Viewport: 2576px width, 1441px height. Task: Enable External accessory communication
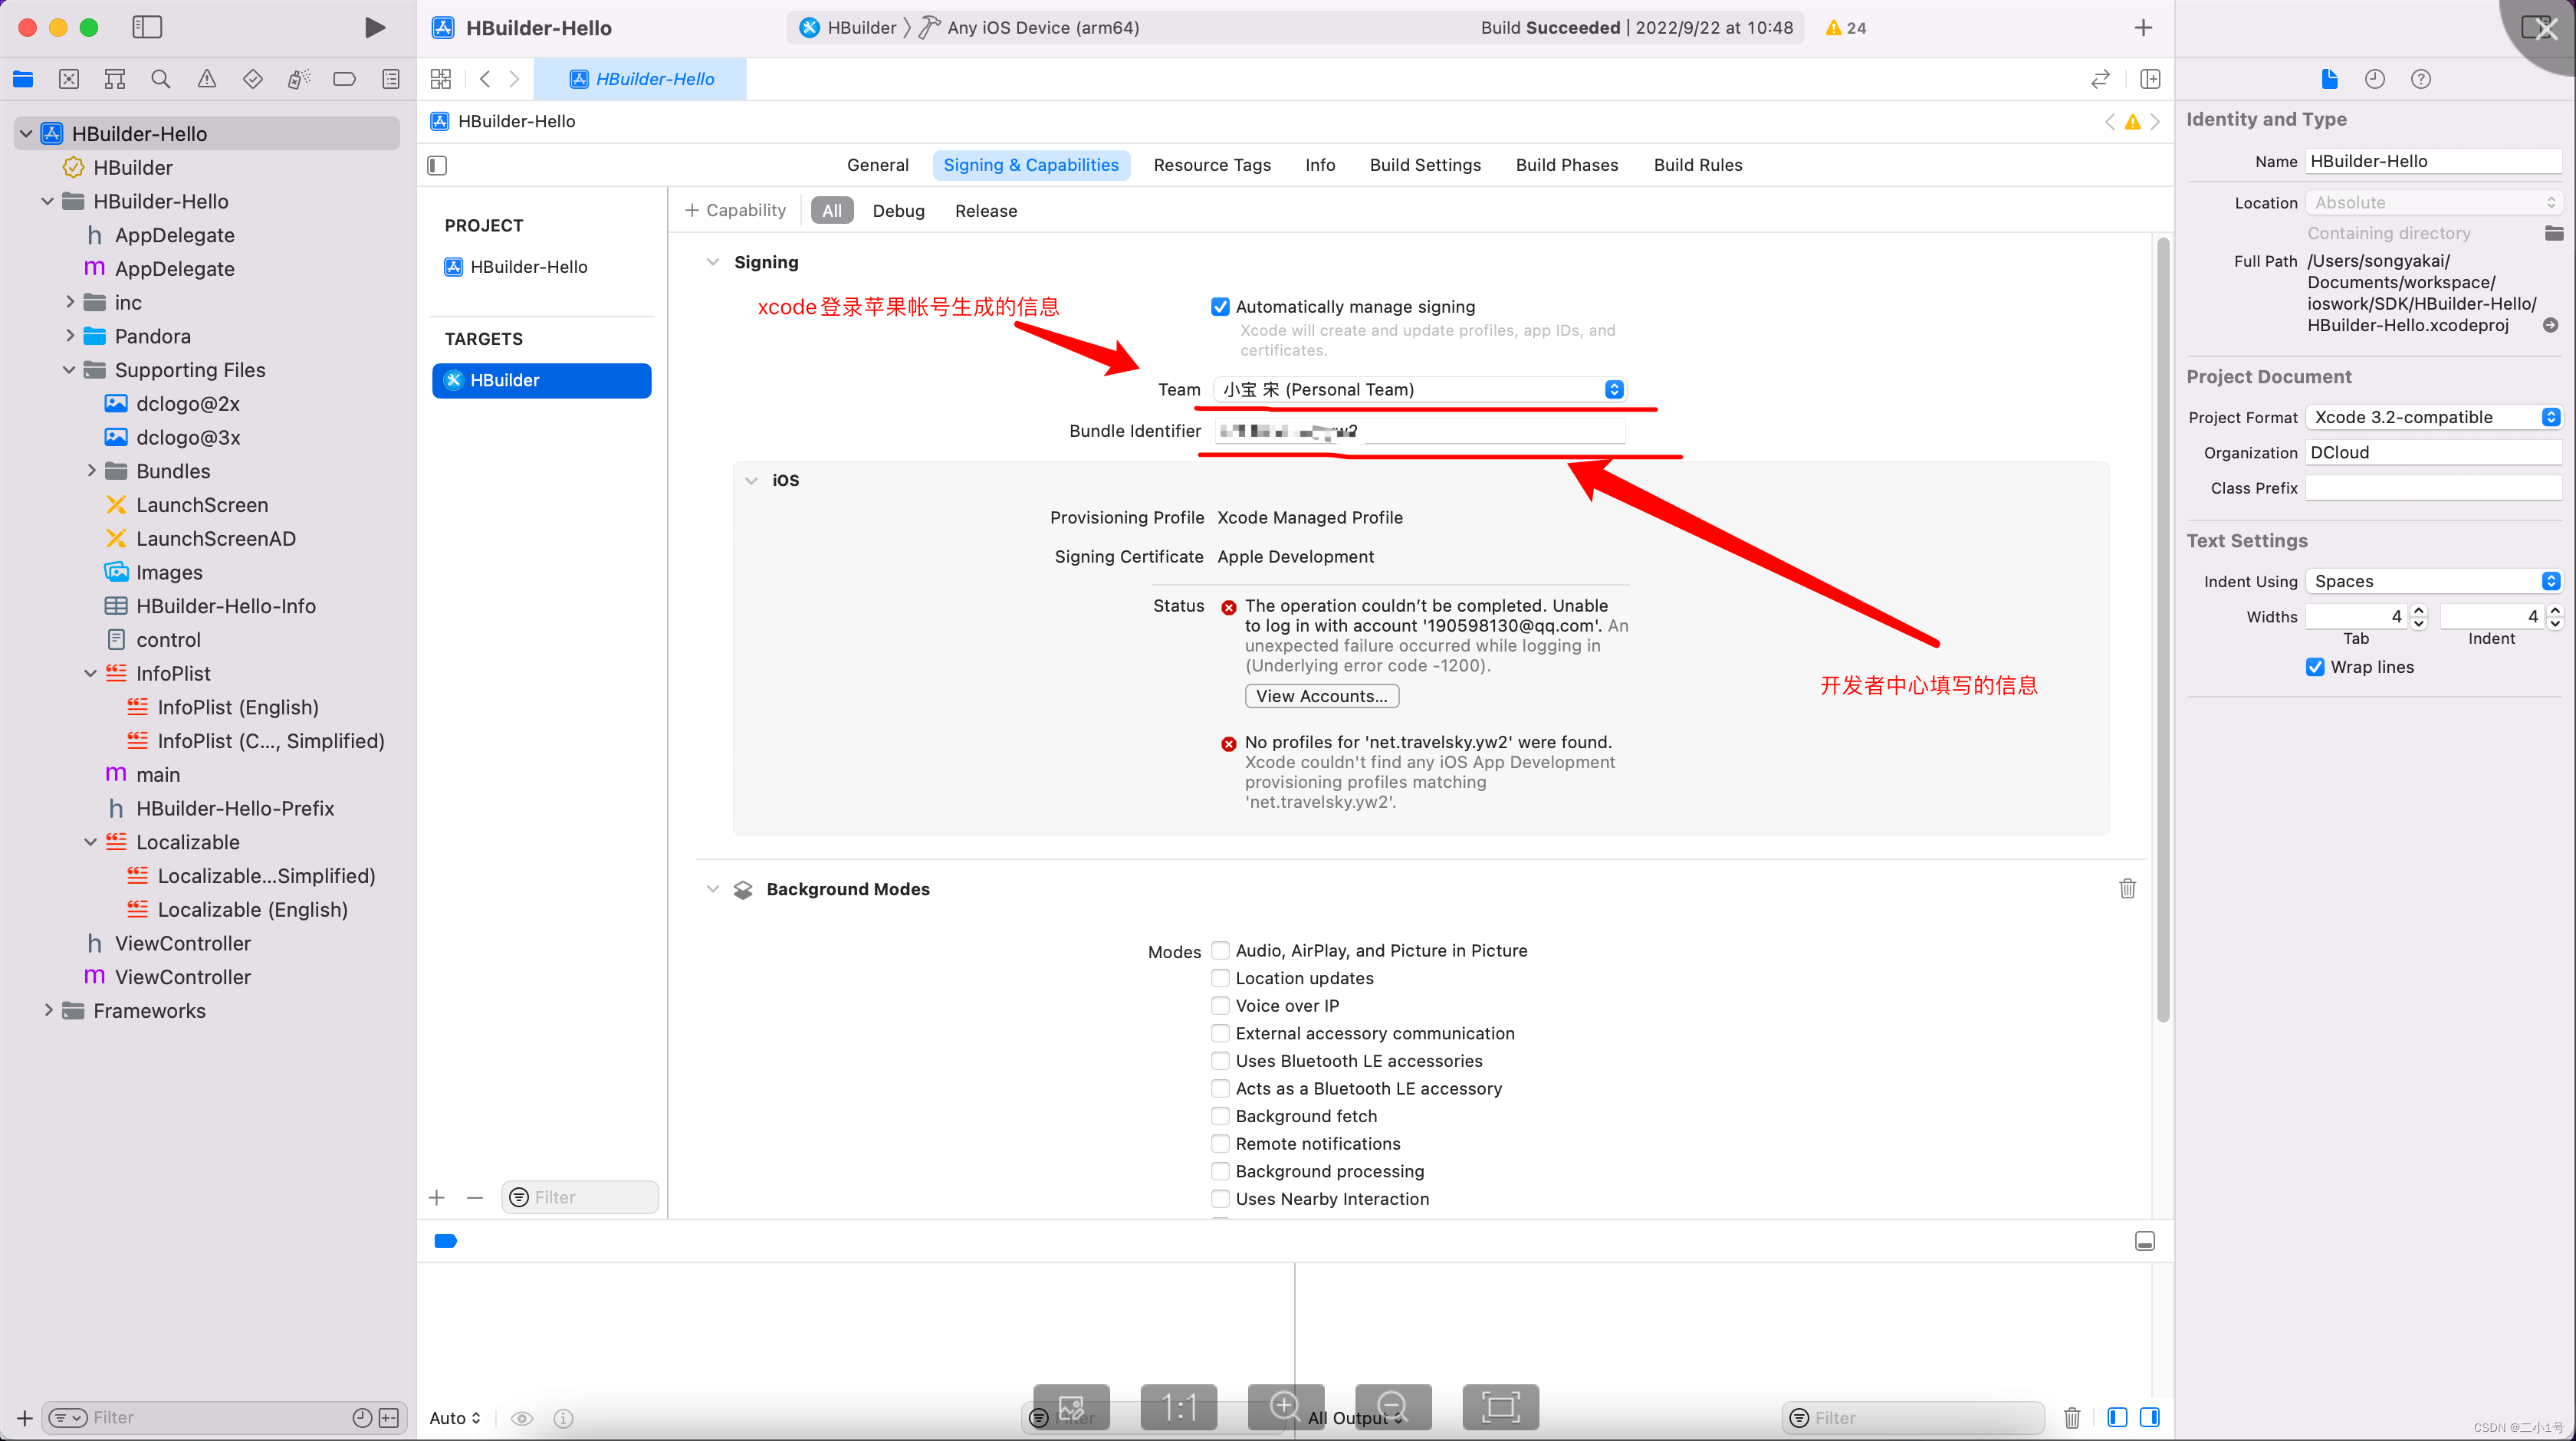tap(1220, 1033)
